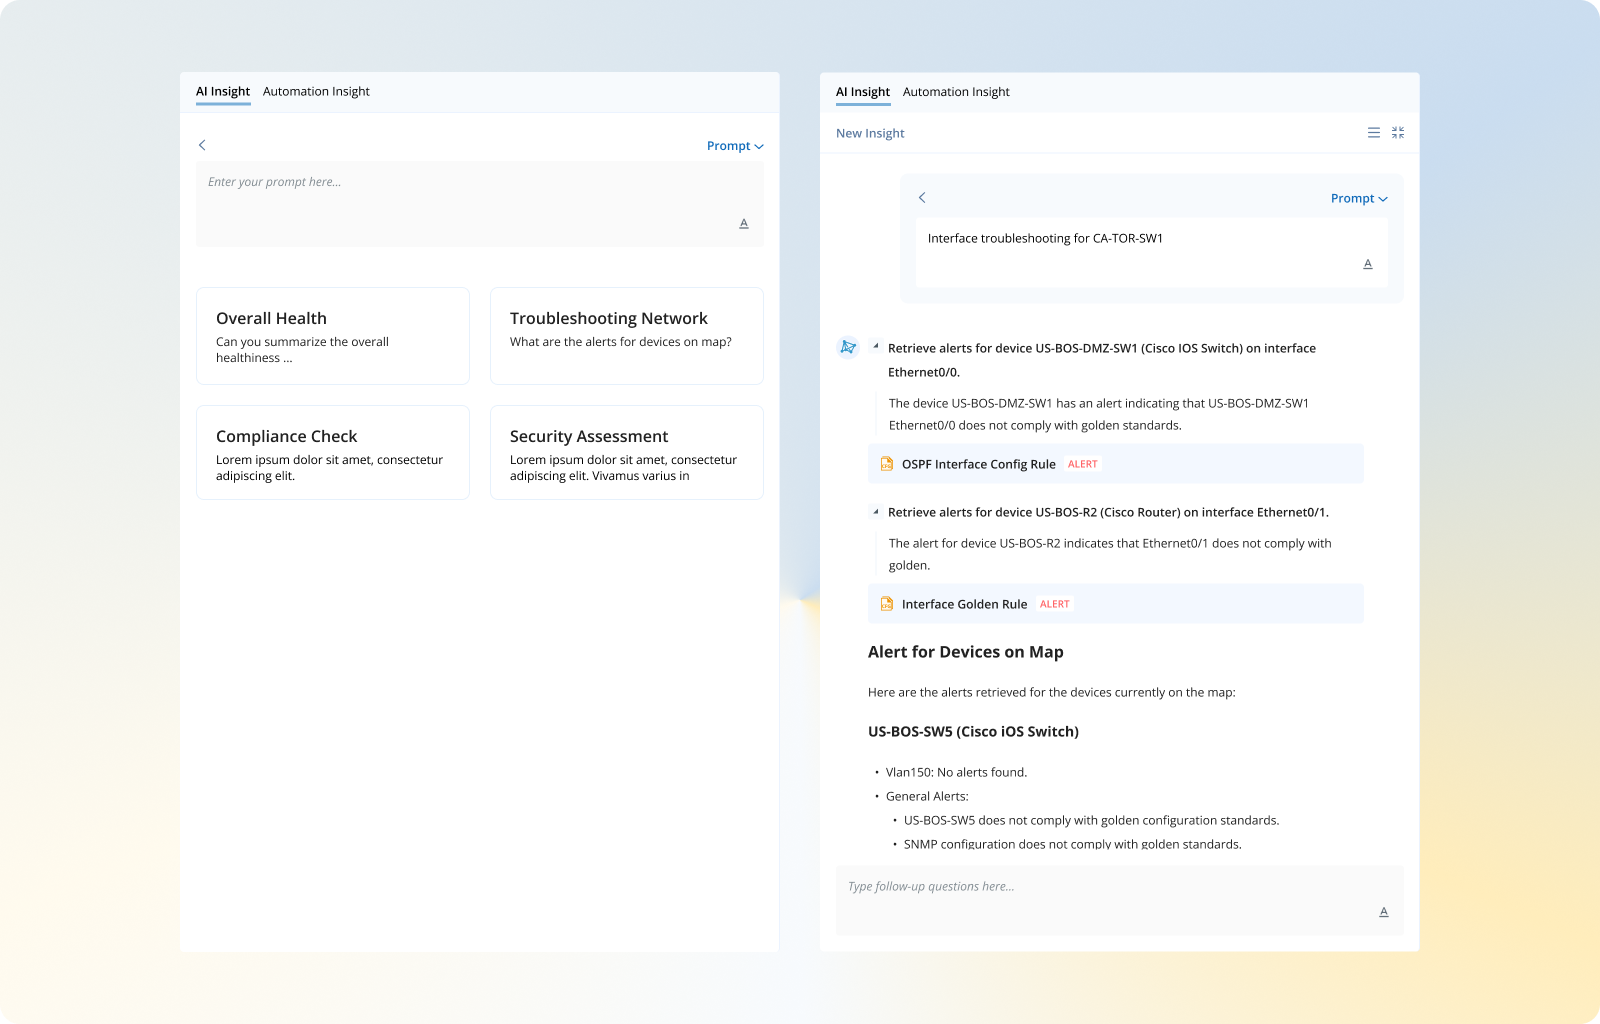Collapse the US-BOS-R2 alerts step
1600x1024 pixels.
876,512
